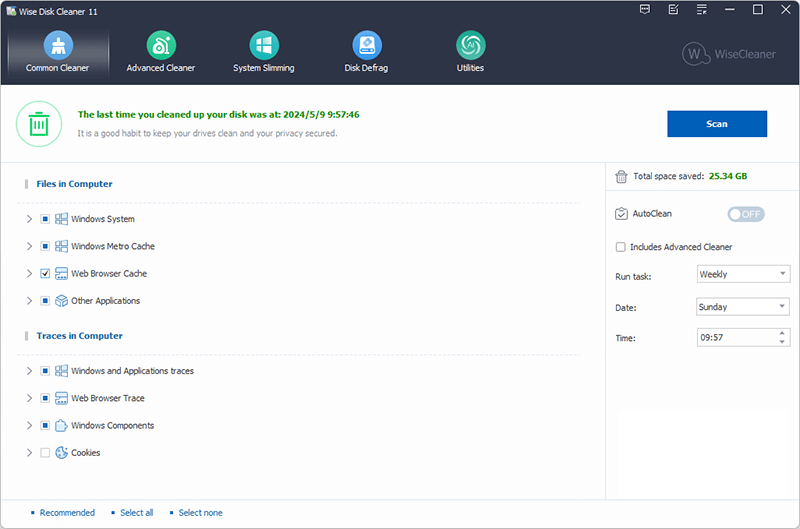
Task: Open the Advanced Cleaner icon
Action: pyautogui.click(x=160, y=45)
